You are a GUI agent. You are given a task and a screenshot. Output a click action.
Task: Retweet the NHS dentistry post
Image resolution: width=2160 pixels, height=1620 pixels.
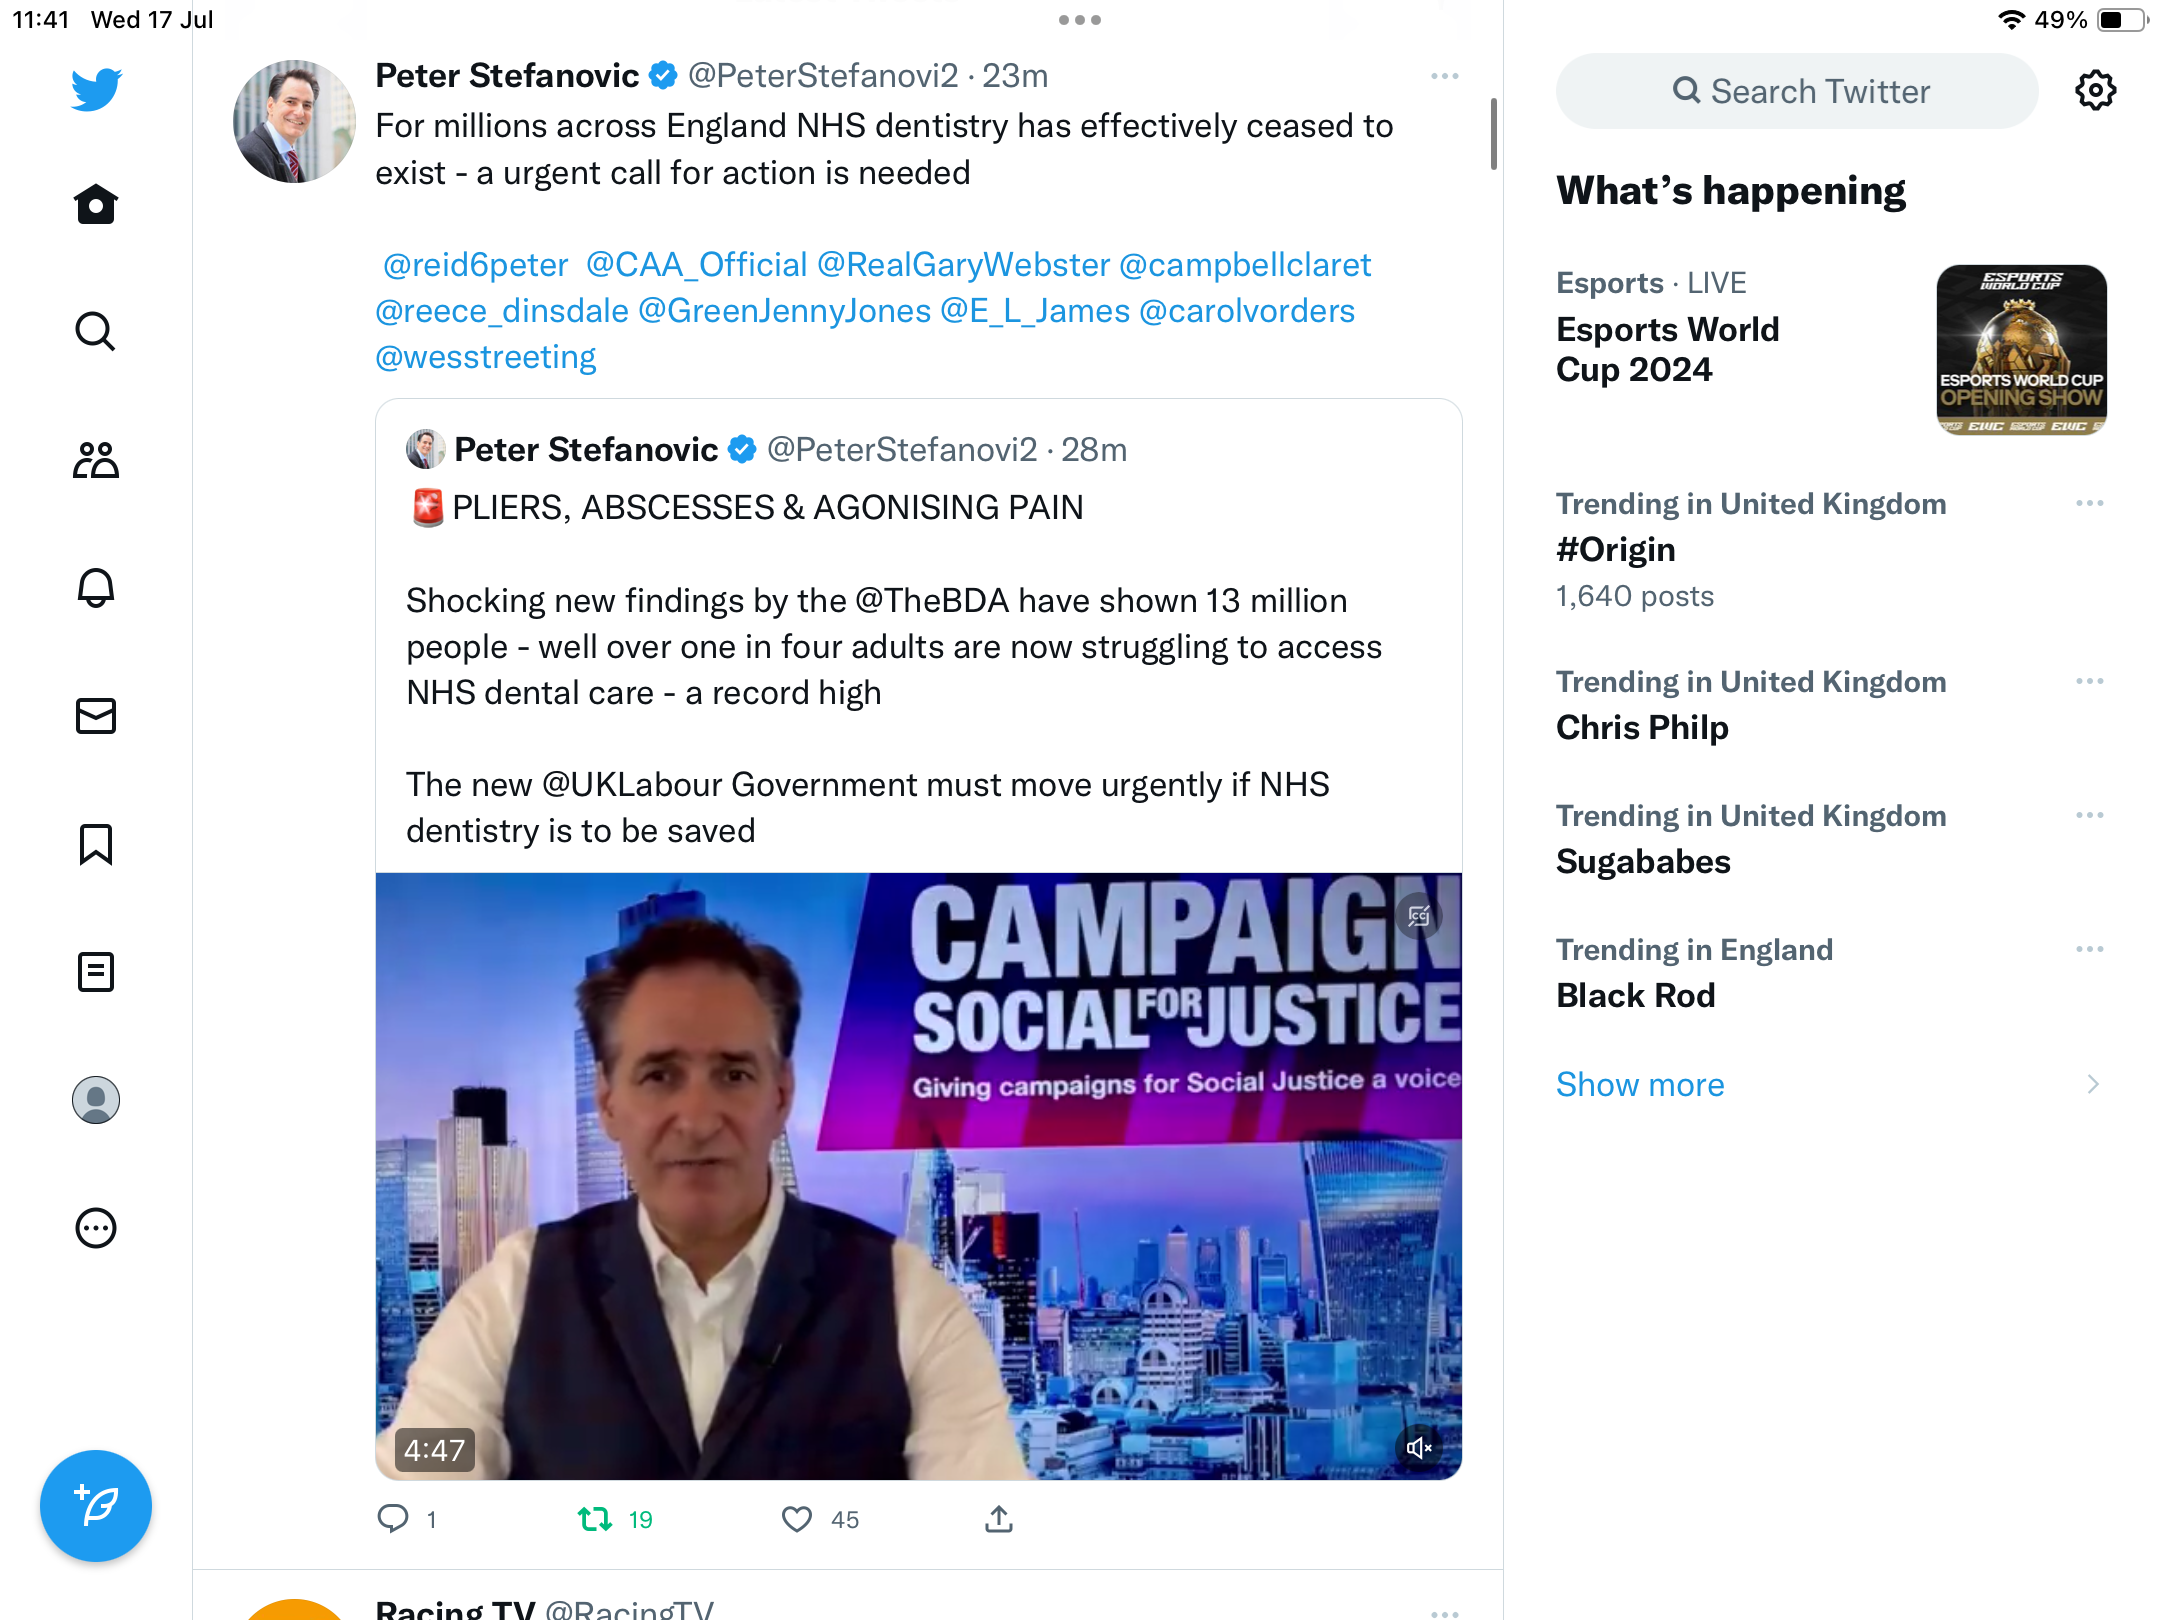[x=596, y=1519]
